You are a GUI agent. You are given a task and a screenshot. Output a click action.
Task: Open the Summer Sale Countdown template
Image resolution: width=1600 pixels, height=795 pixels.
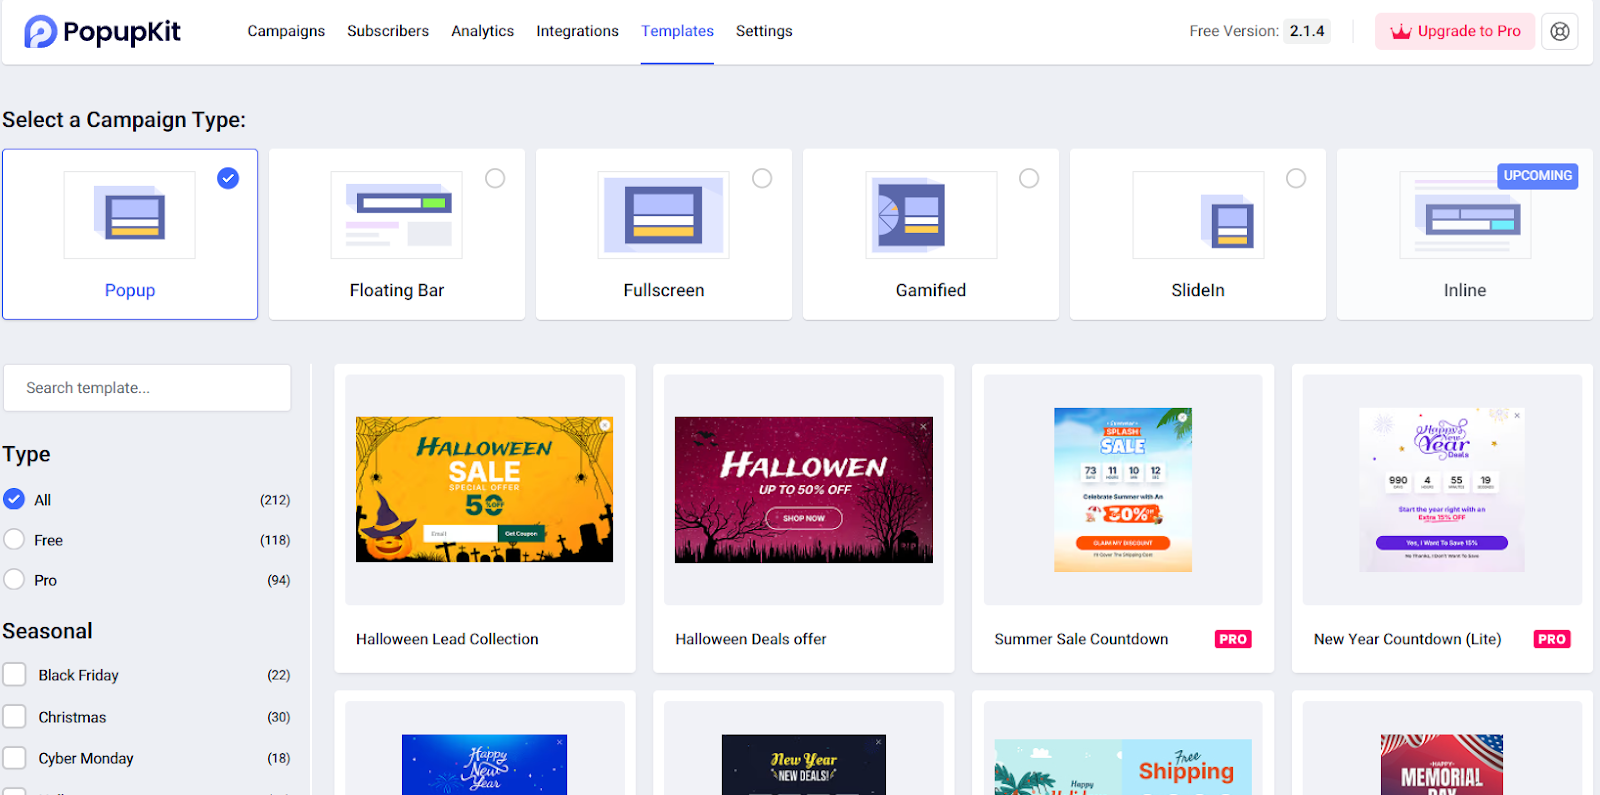click(x=1122, y=490)
